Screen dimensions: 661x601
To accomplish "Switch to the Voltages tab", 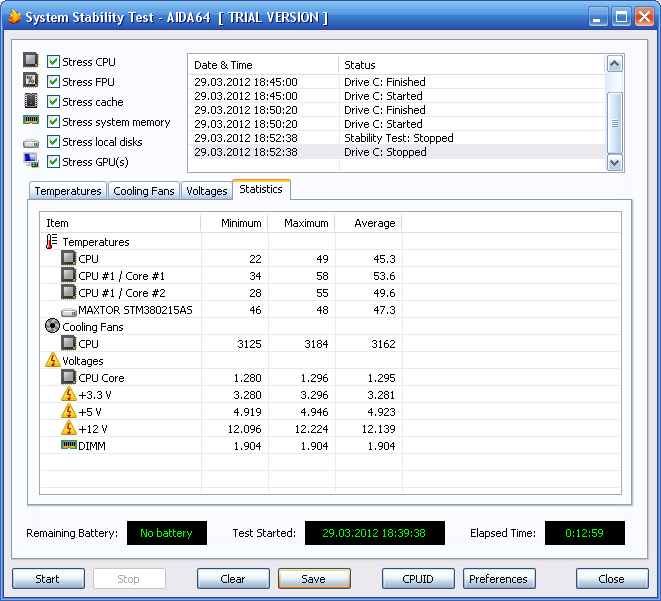I will (x=207, y=191).
